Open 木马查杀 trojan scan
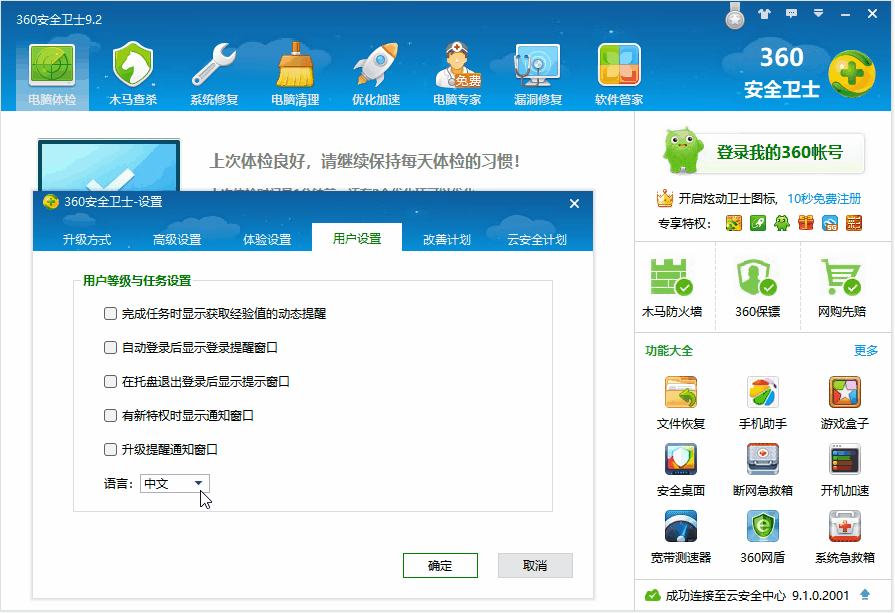Viewport: 895px width, 613px height. click(x=133, y=74)
